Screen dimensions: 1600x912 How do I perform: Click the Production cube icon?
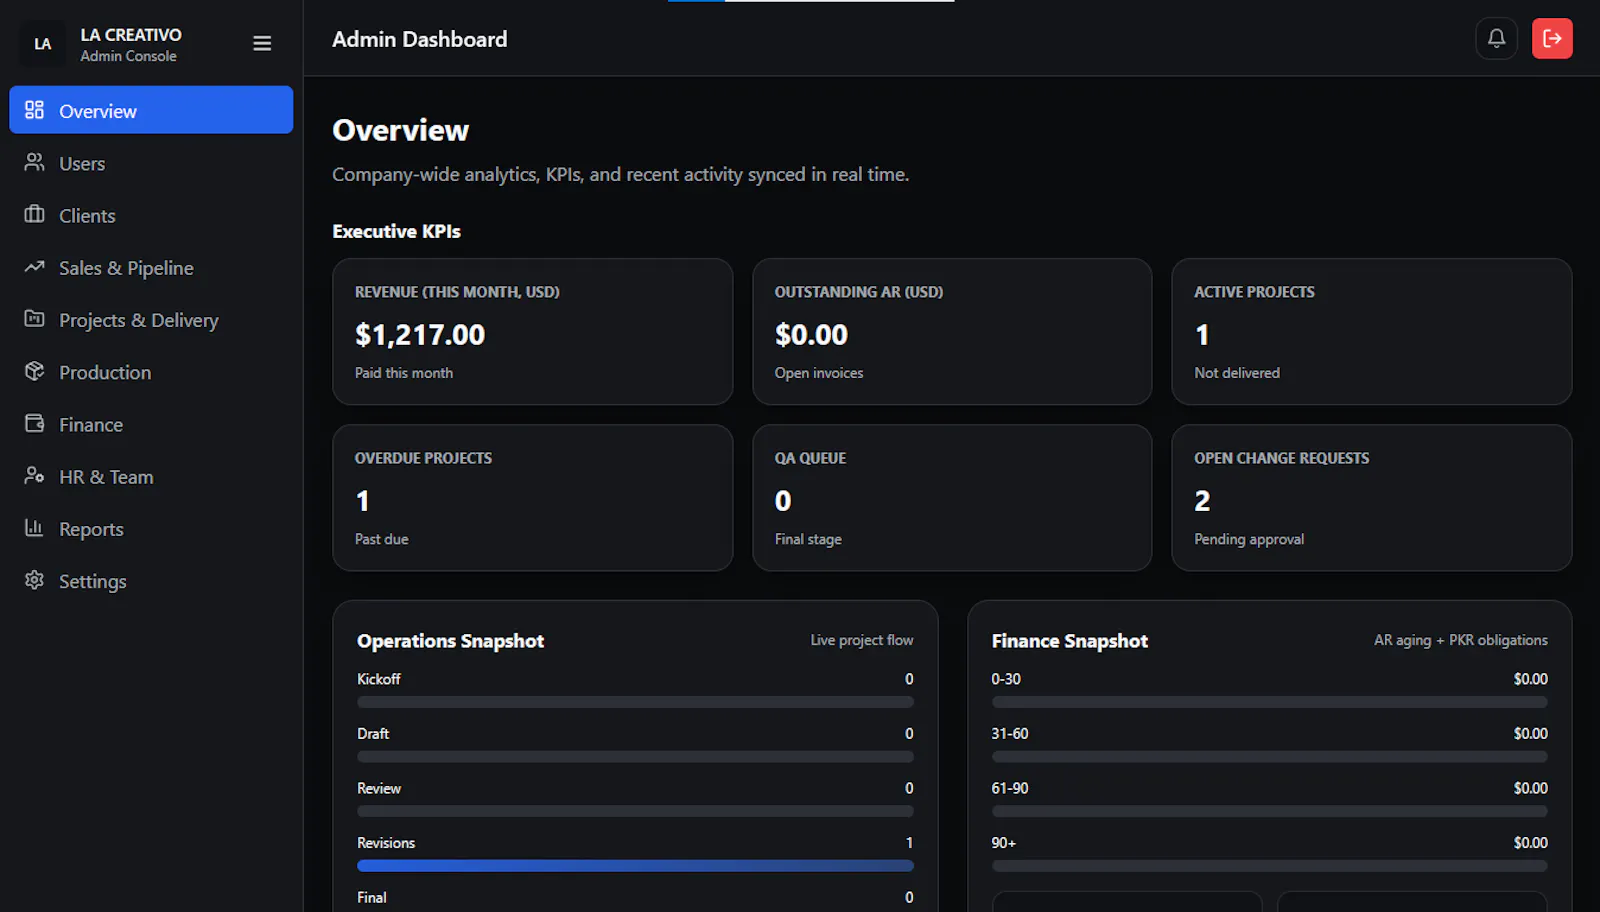(35, 371)
